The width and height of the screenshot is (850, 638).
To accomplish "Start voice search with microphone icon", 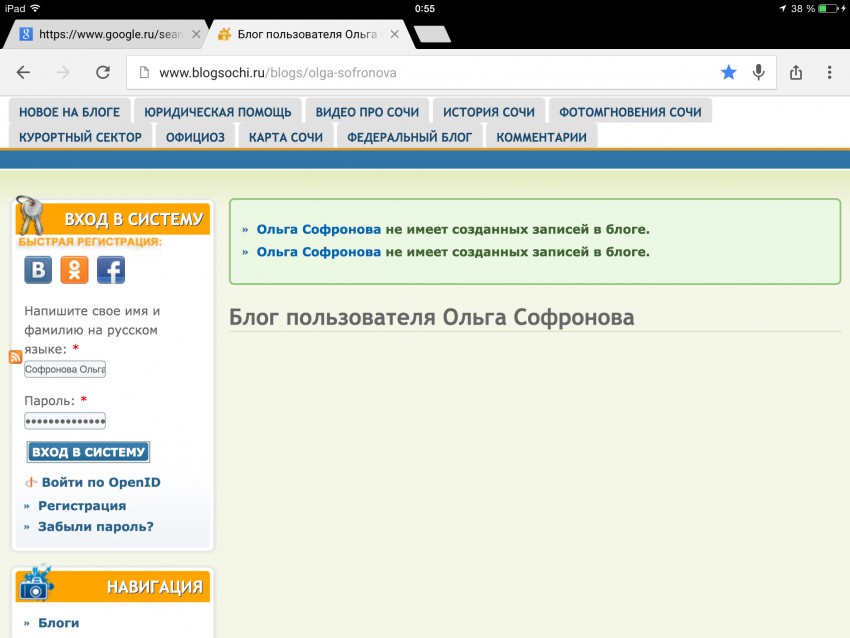I will (759, 73).
